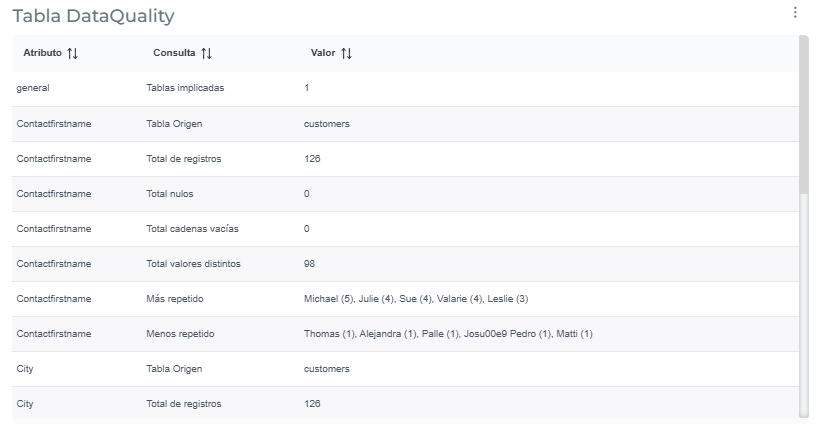Image resolution: width=818 pixels, height=431 pixels.
Task: Click the Tabla DataQuality title
Action: point(93,16)
